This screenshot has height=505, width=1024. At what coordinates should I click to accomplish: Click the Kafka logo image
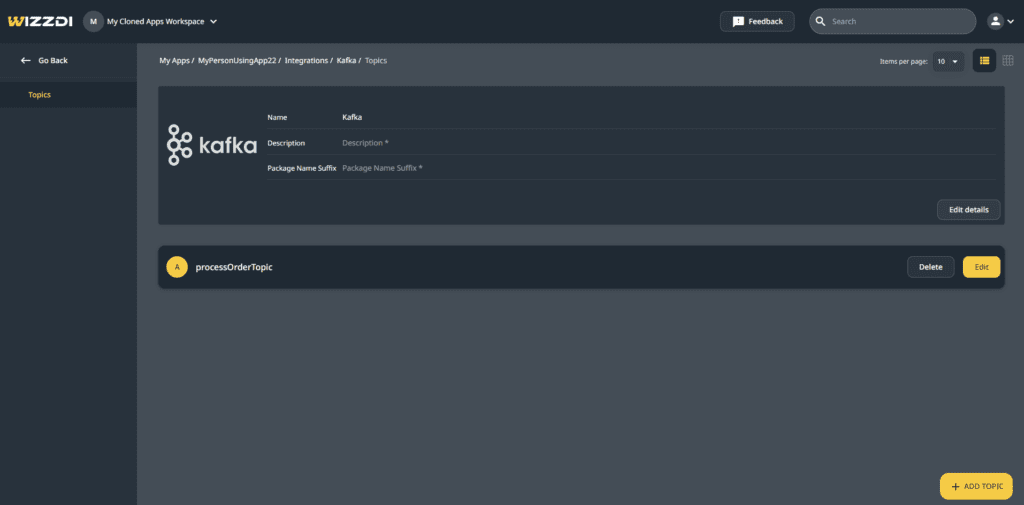tap(212, 145)
